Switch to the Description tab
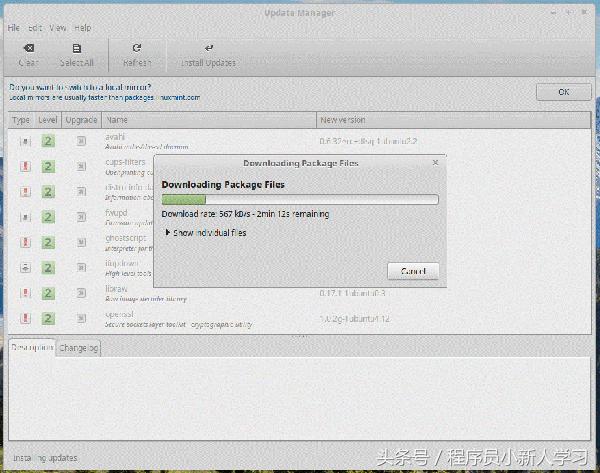The image size is (600, 473). [x=32, y=347]
